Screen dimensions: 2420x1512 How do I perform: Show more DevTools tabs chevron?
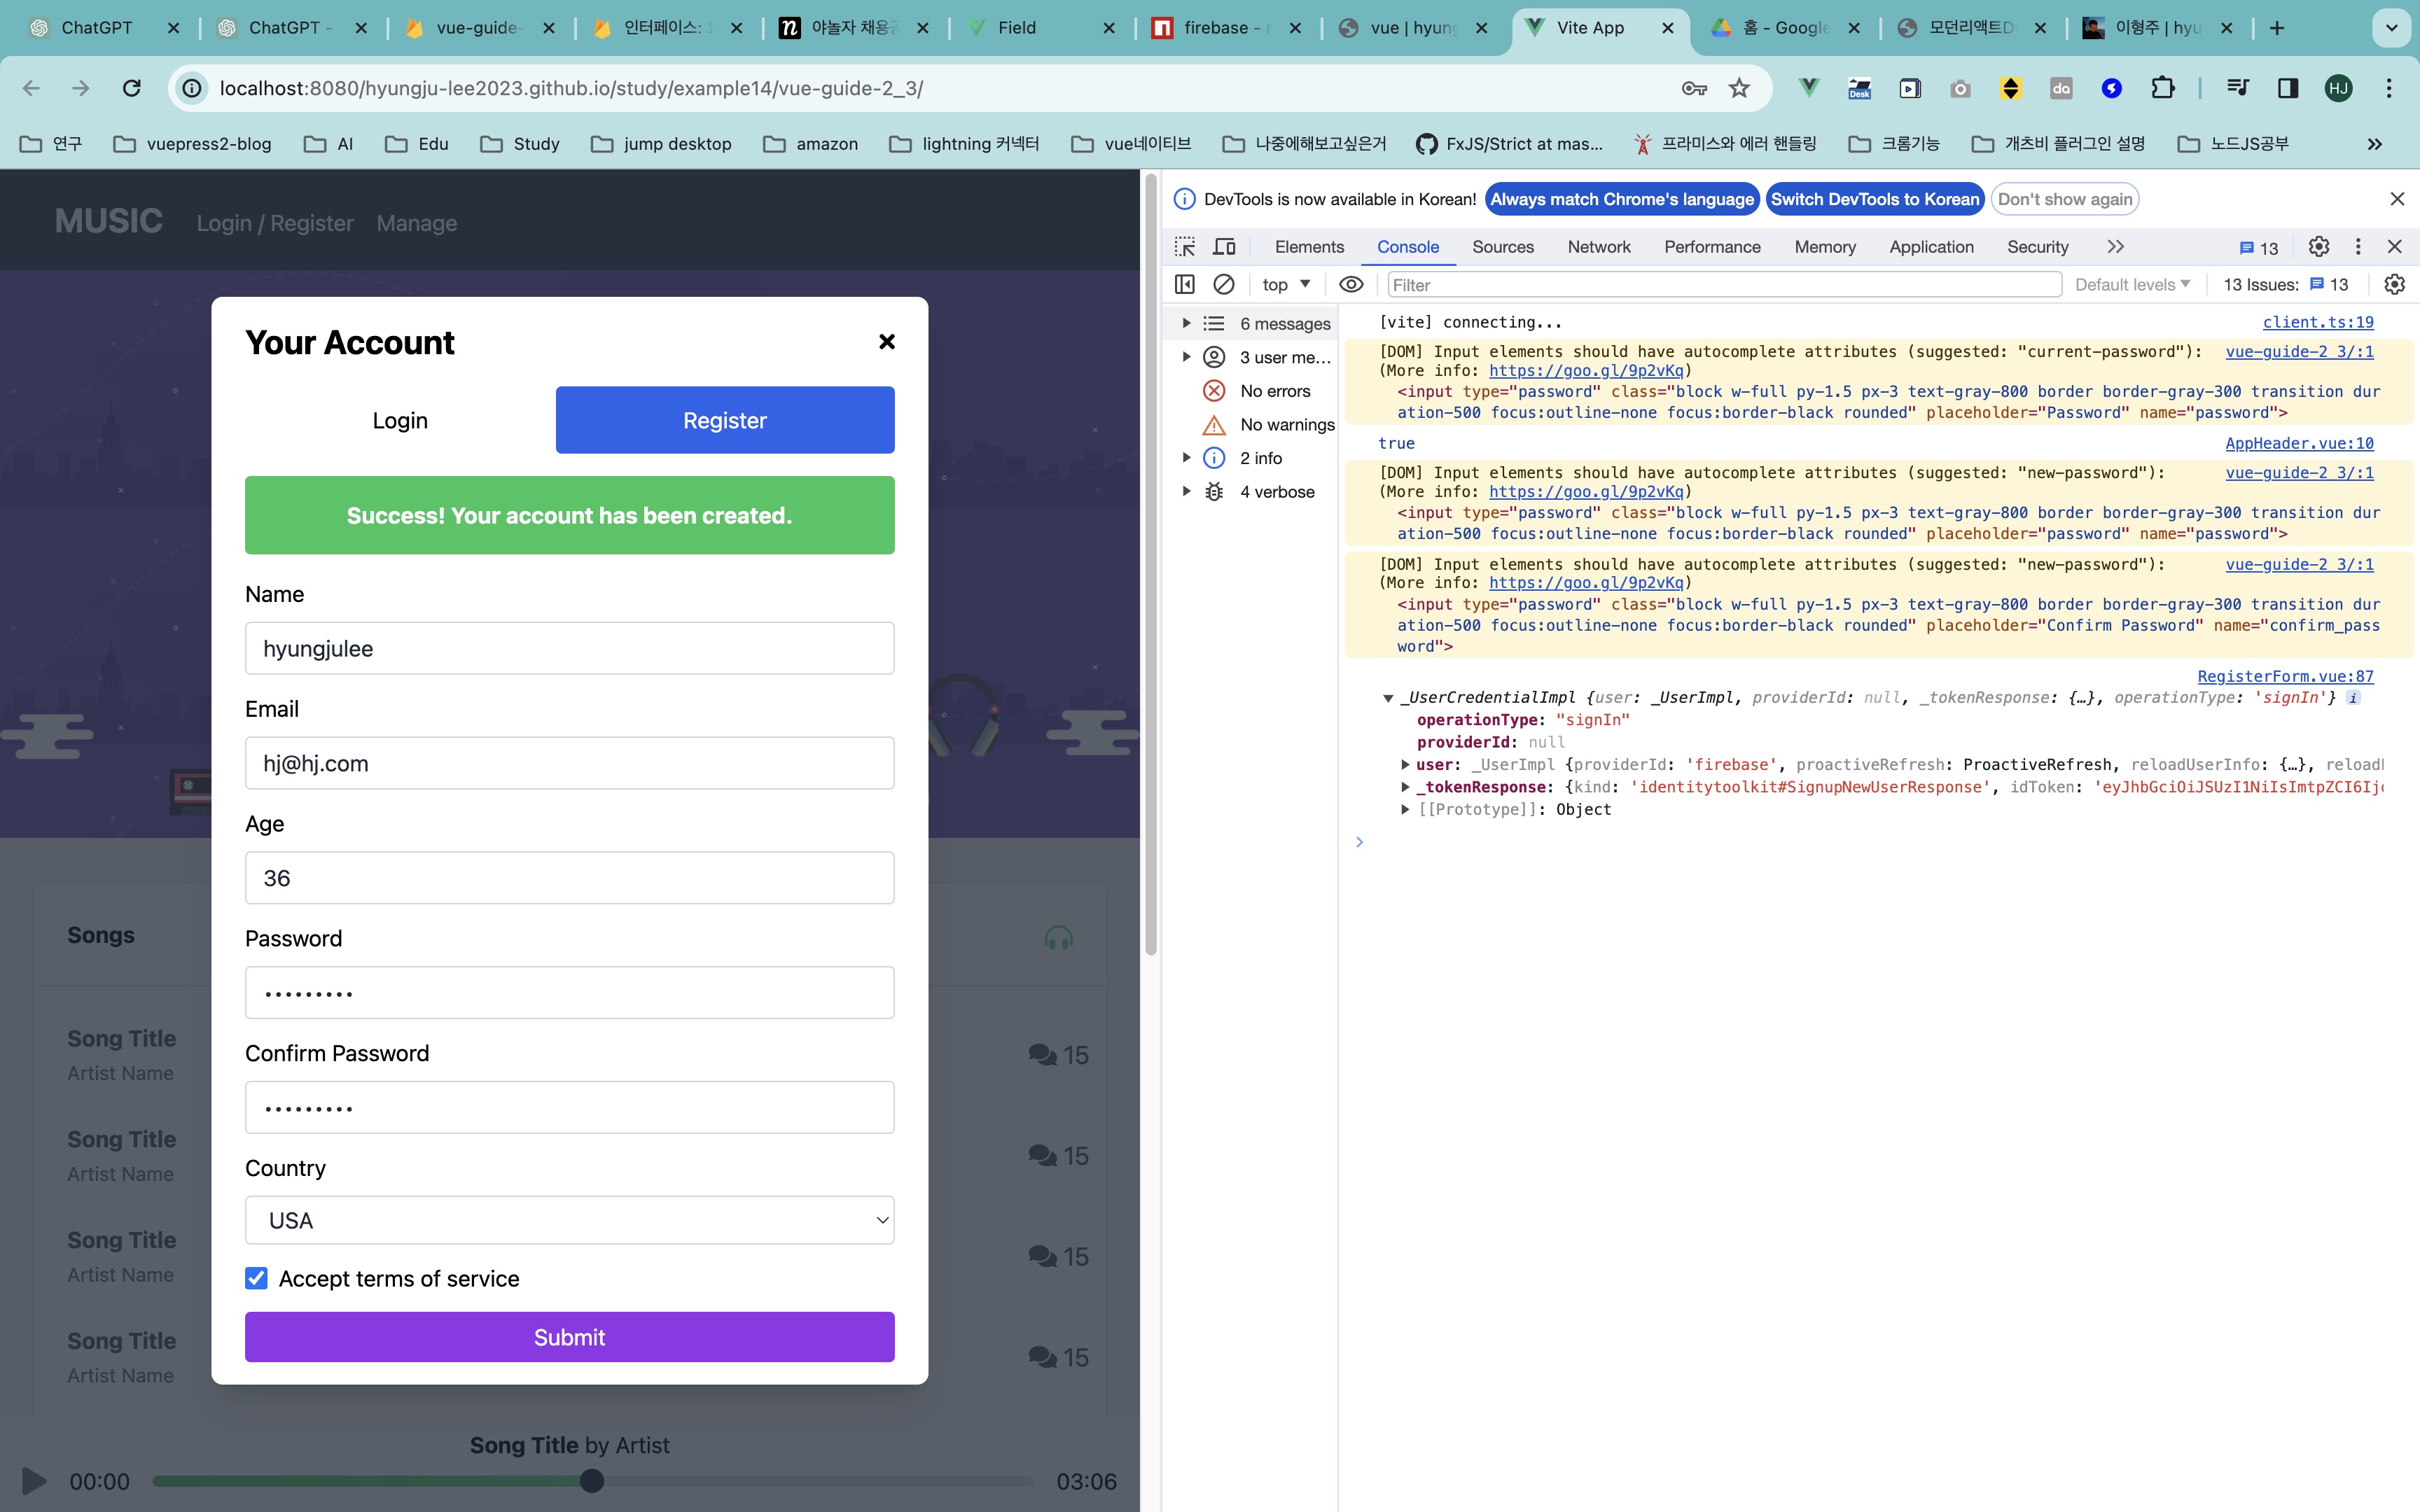click(x=2115, y=246)
